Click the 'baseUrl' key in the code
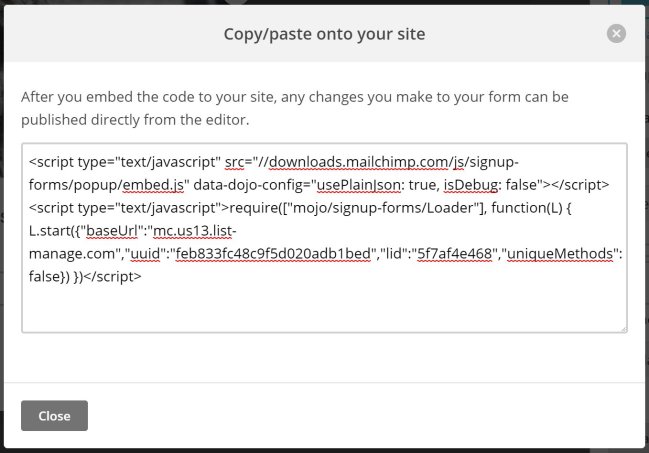This screenshot has height=453, width=649. (x=111, y=231)
